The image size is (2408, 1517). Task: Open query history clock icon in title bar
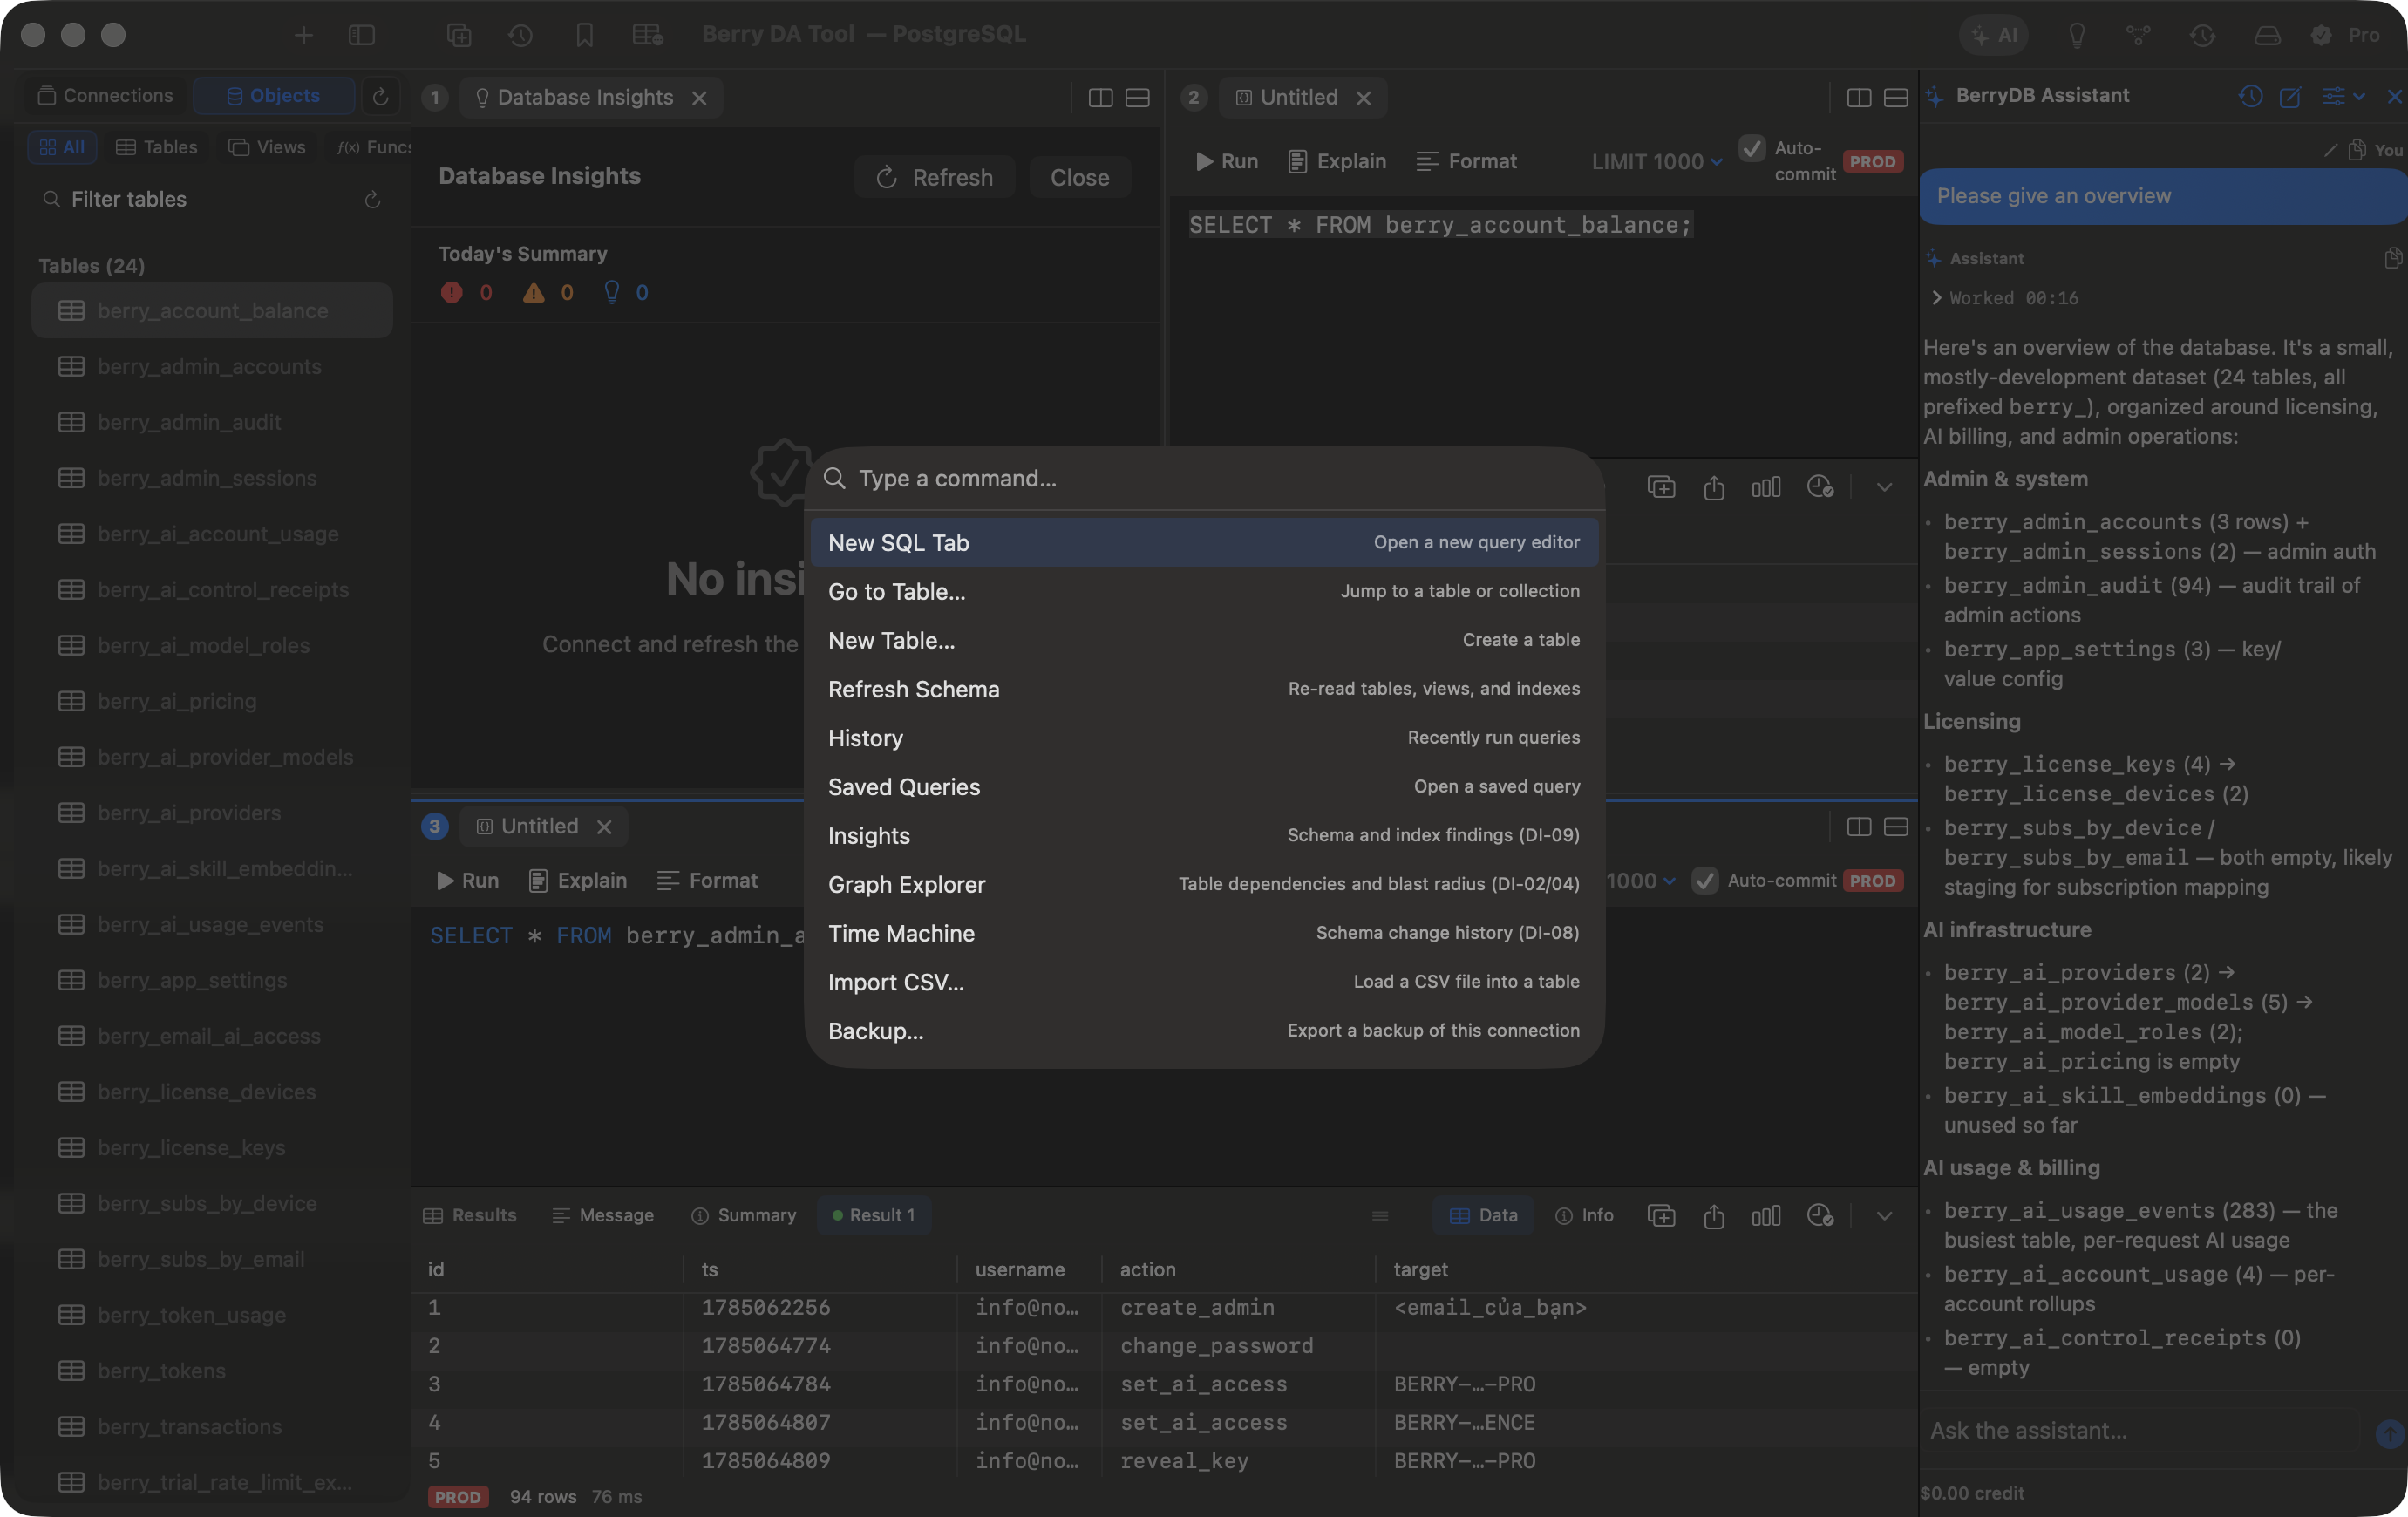click(x=520, y=35)
